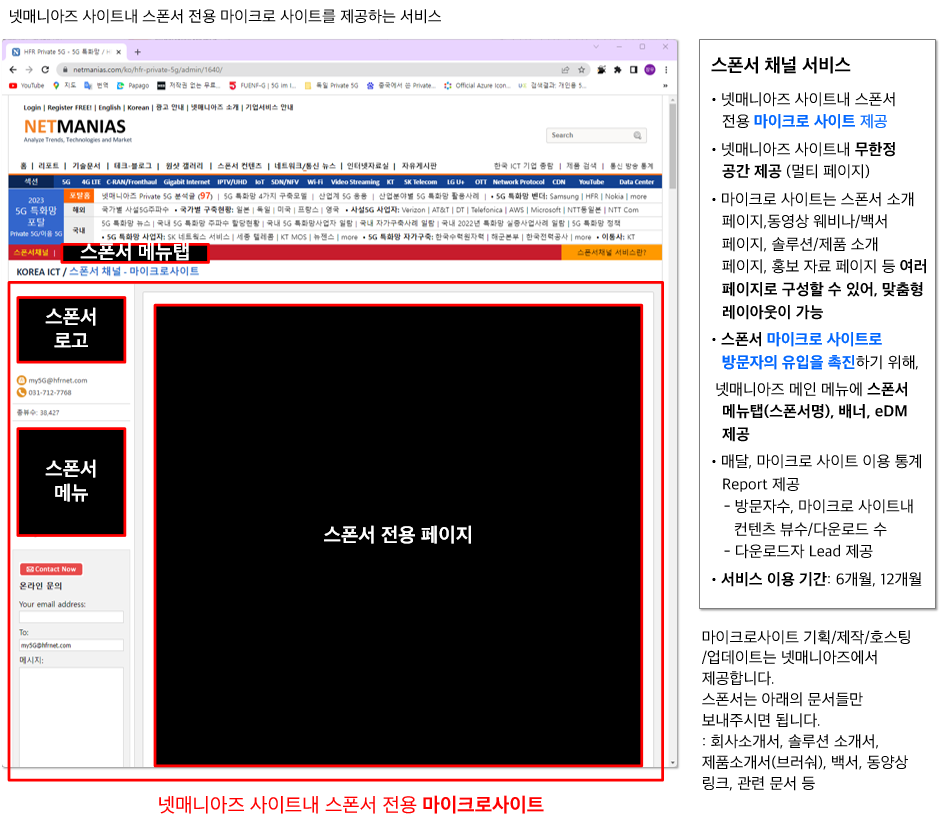Open the YouTube bookmark
This screenshot has width=940, height=819.
coord(27,86)
